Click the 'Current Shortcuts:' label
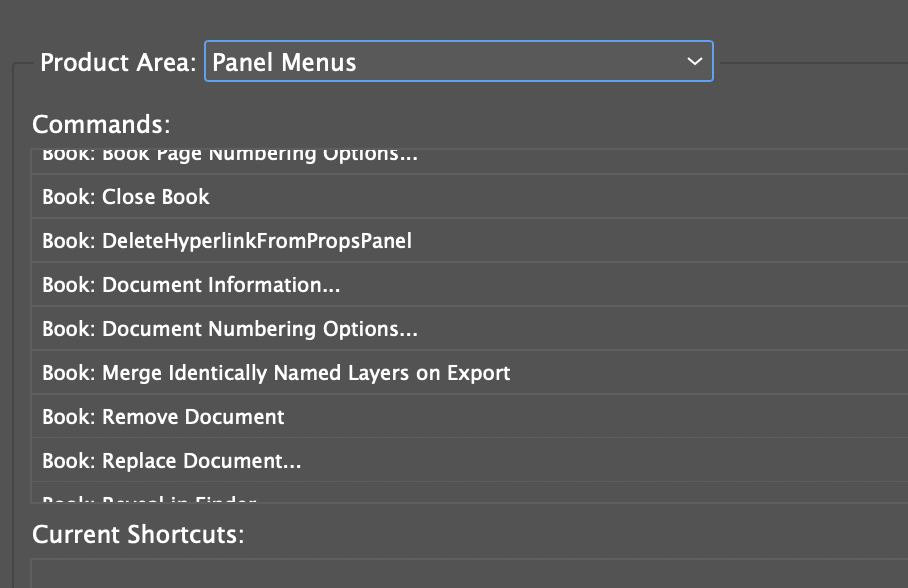 pyautogui.click(x=138, y=534)
